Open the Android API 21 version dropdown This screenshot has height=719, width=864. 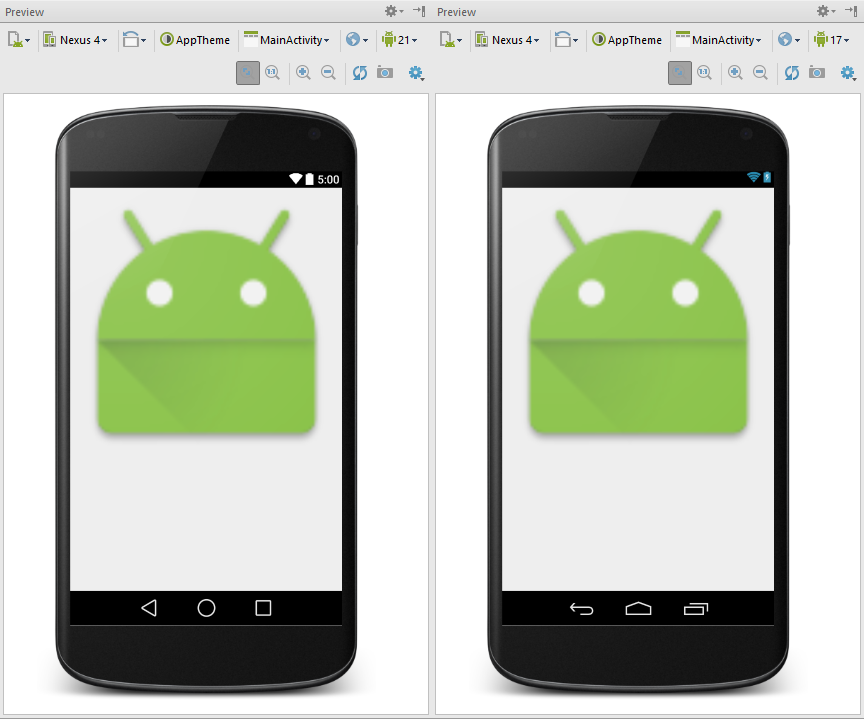click(399, 40)
